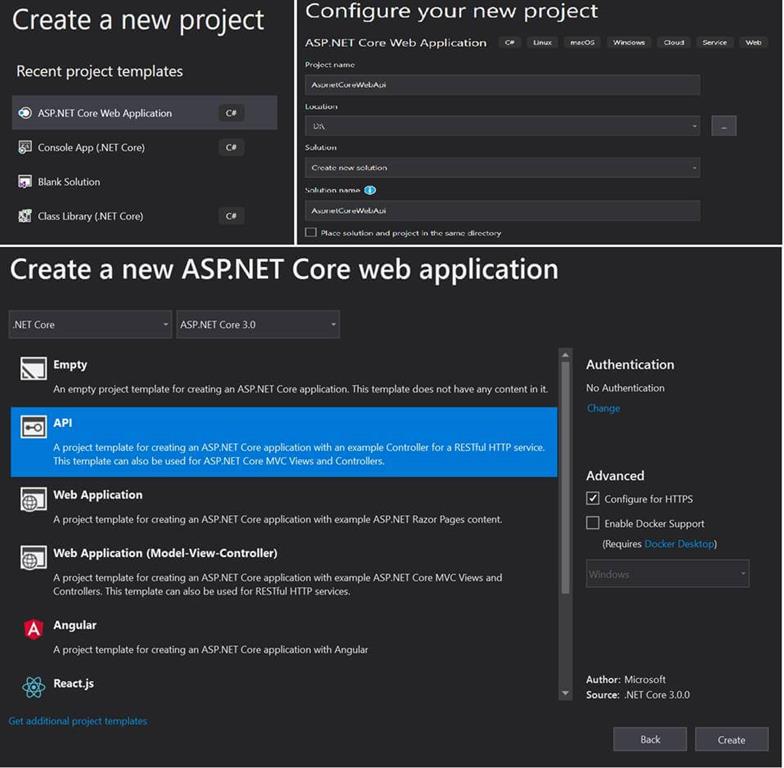Open the Change authentication link

tap(604, 408)
